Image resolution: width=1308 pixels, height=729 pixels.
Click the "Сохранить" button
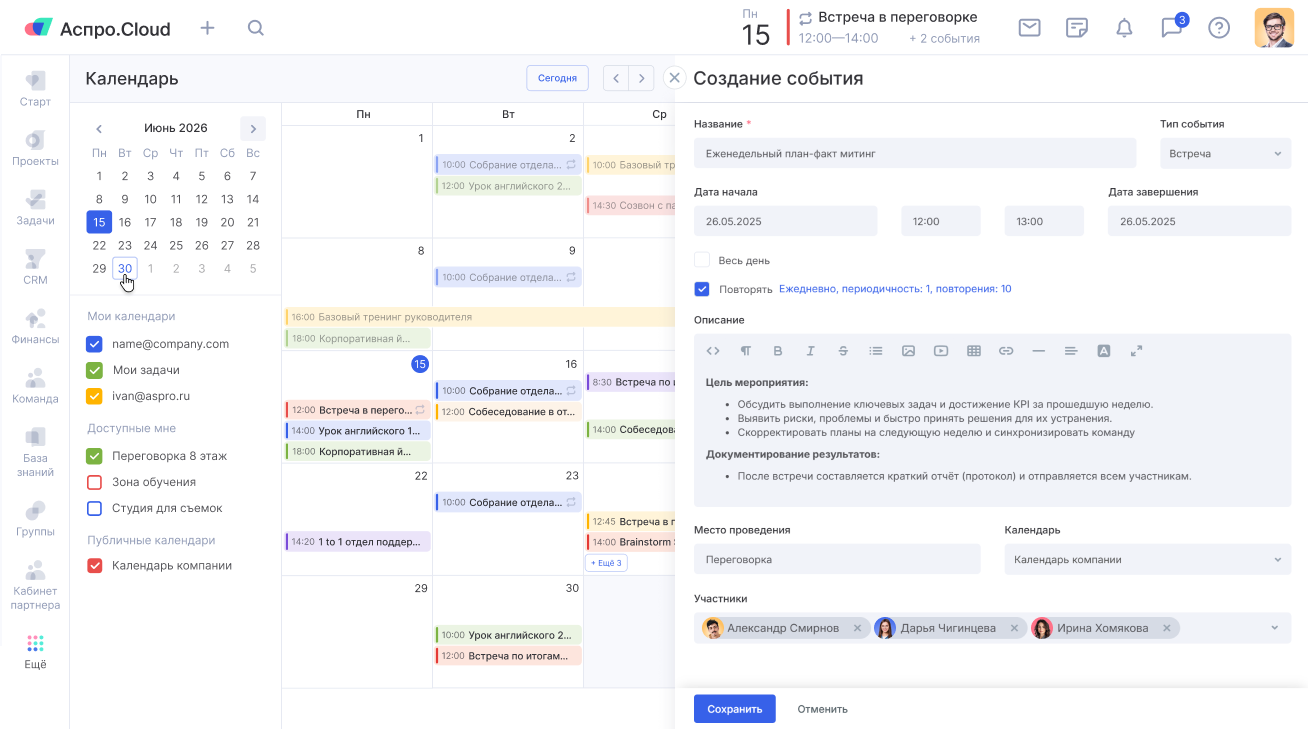[x=734, y=709]
